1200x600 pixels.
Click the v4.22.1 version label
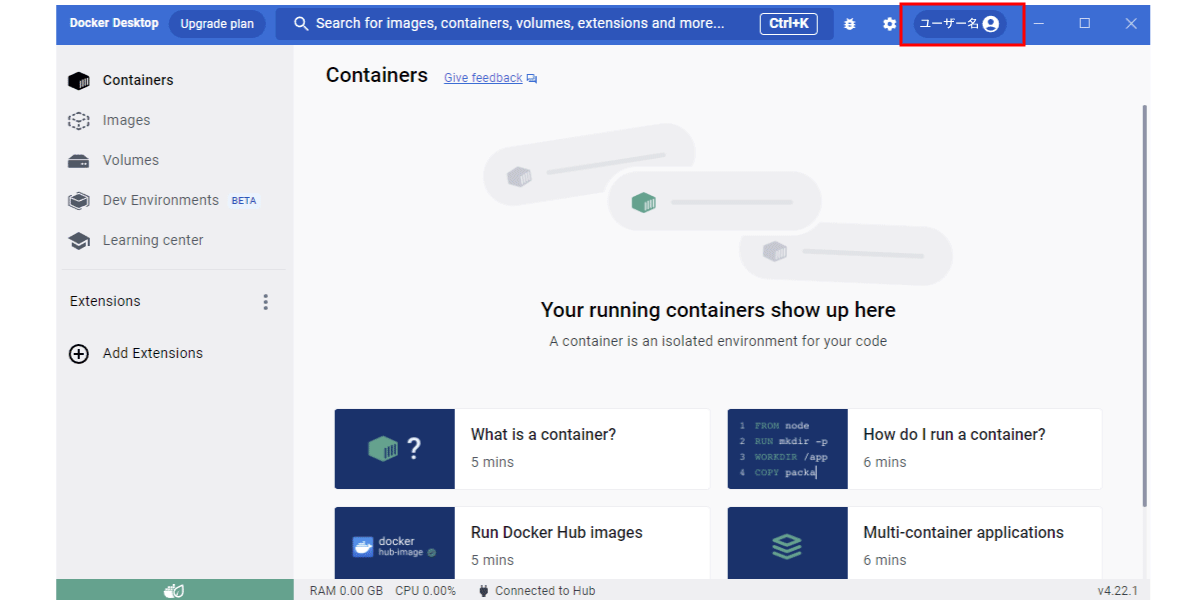1117,591
